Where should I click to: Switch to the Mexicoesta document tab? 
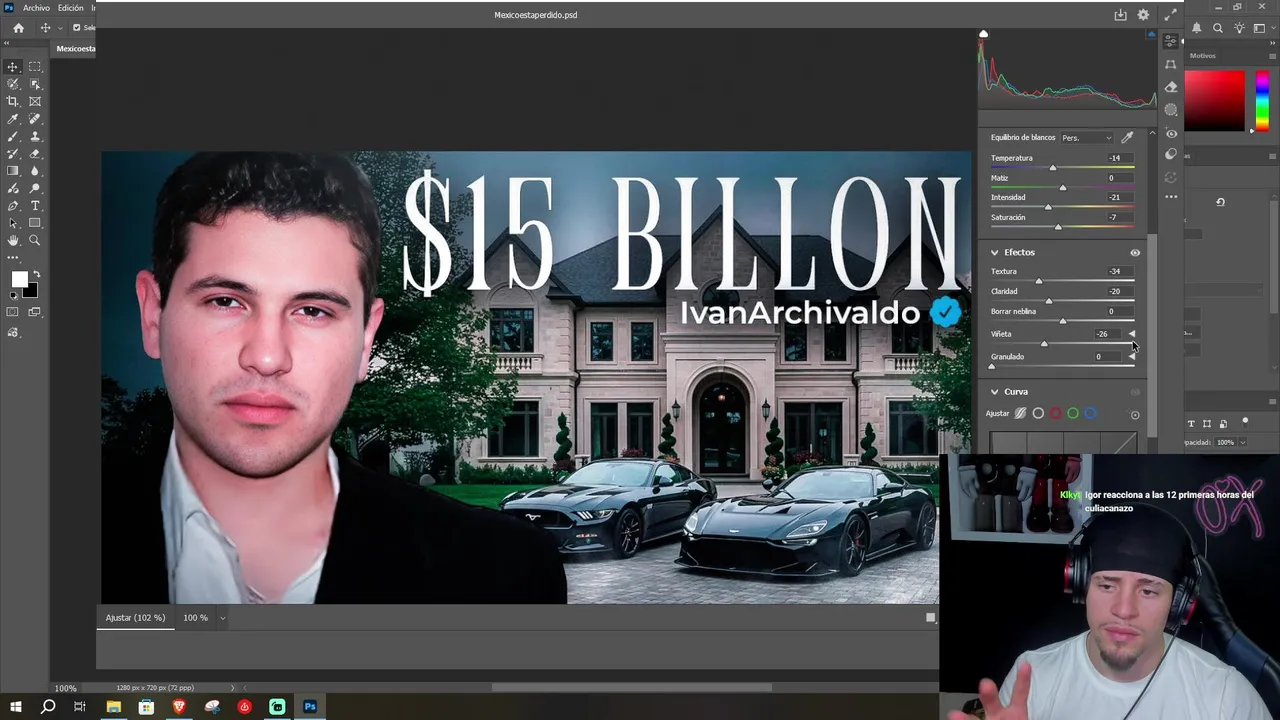[x=75, y=49]
